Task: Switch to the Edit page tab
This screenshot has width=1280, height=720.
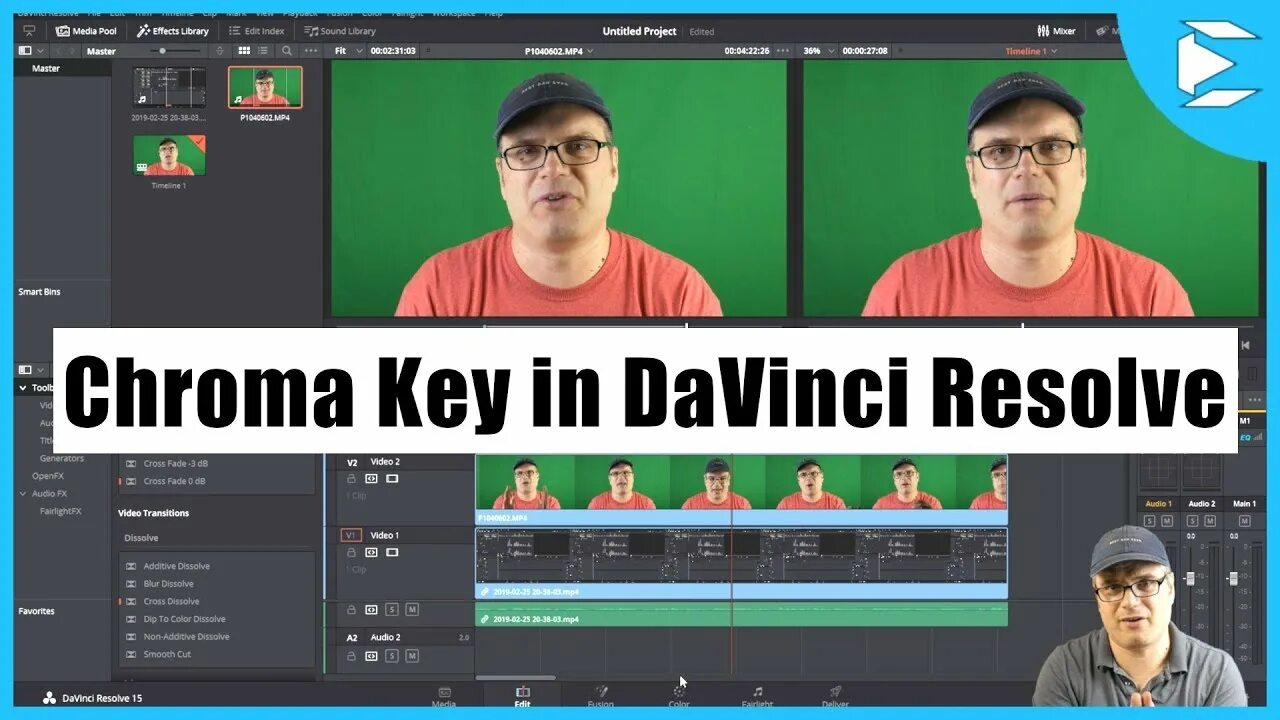Action: click(x=522, y=697)
